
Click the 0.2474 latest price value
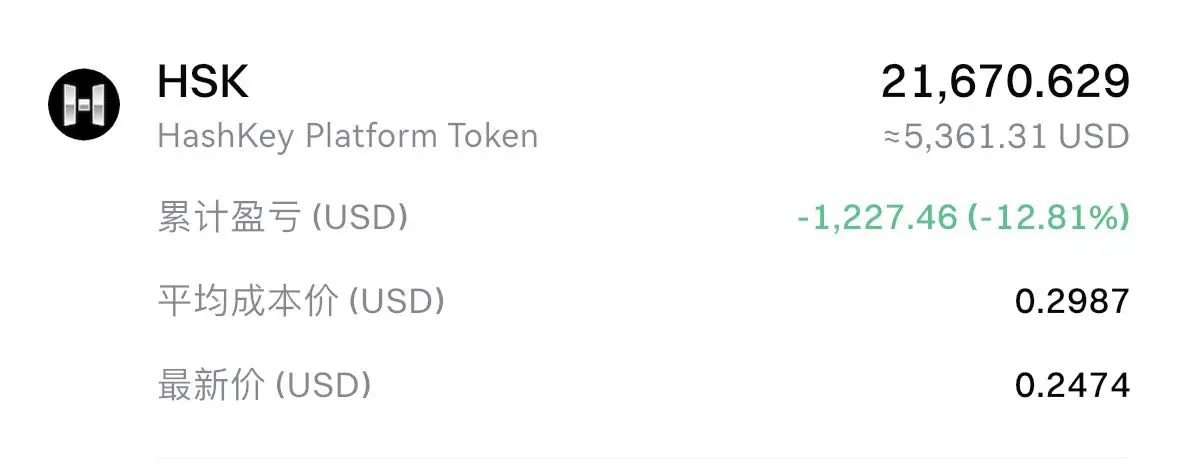[x=1072, y=386]
